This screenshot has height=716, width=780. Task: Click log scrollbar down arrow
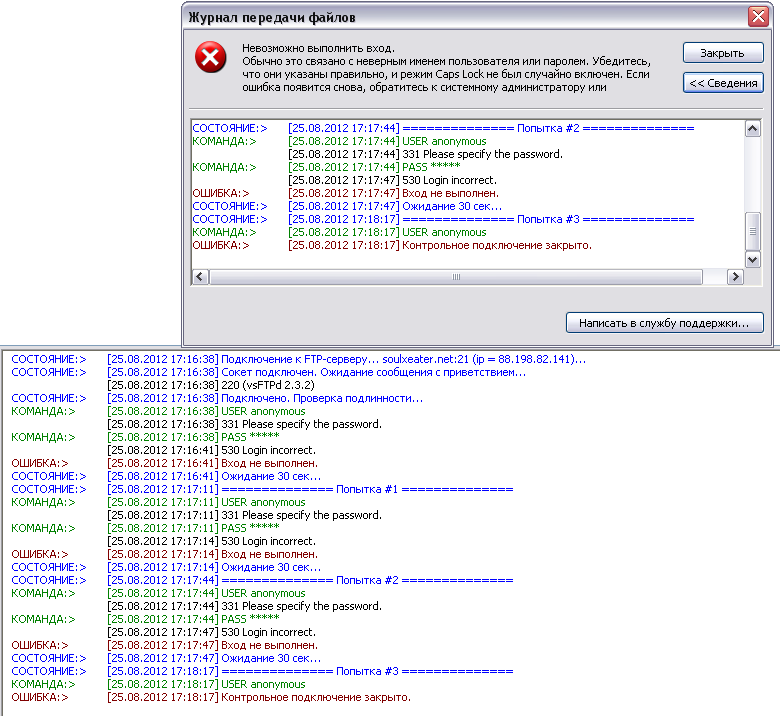[752, 259]
